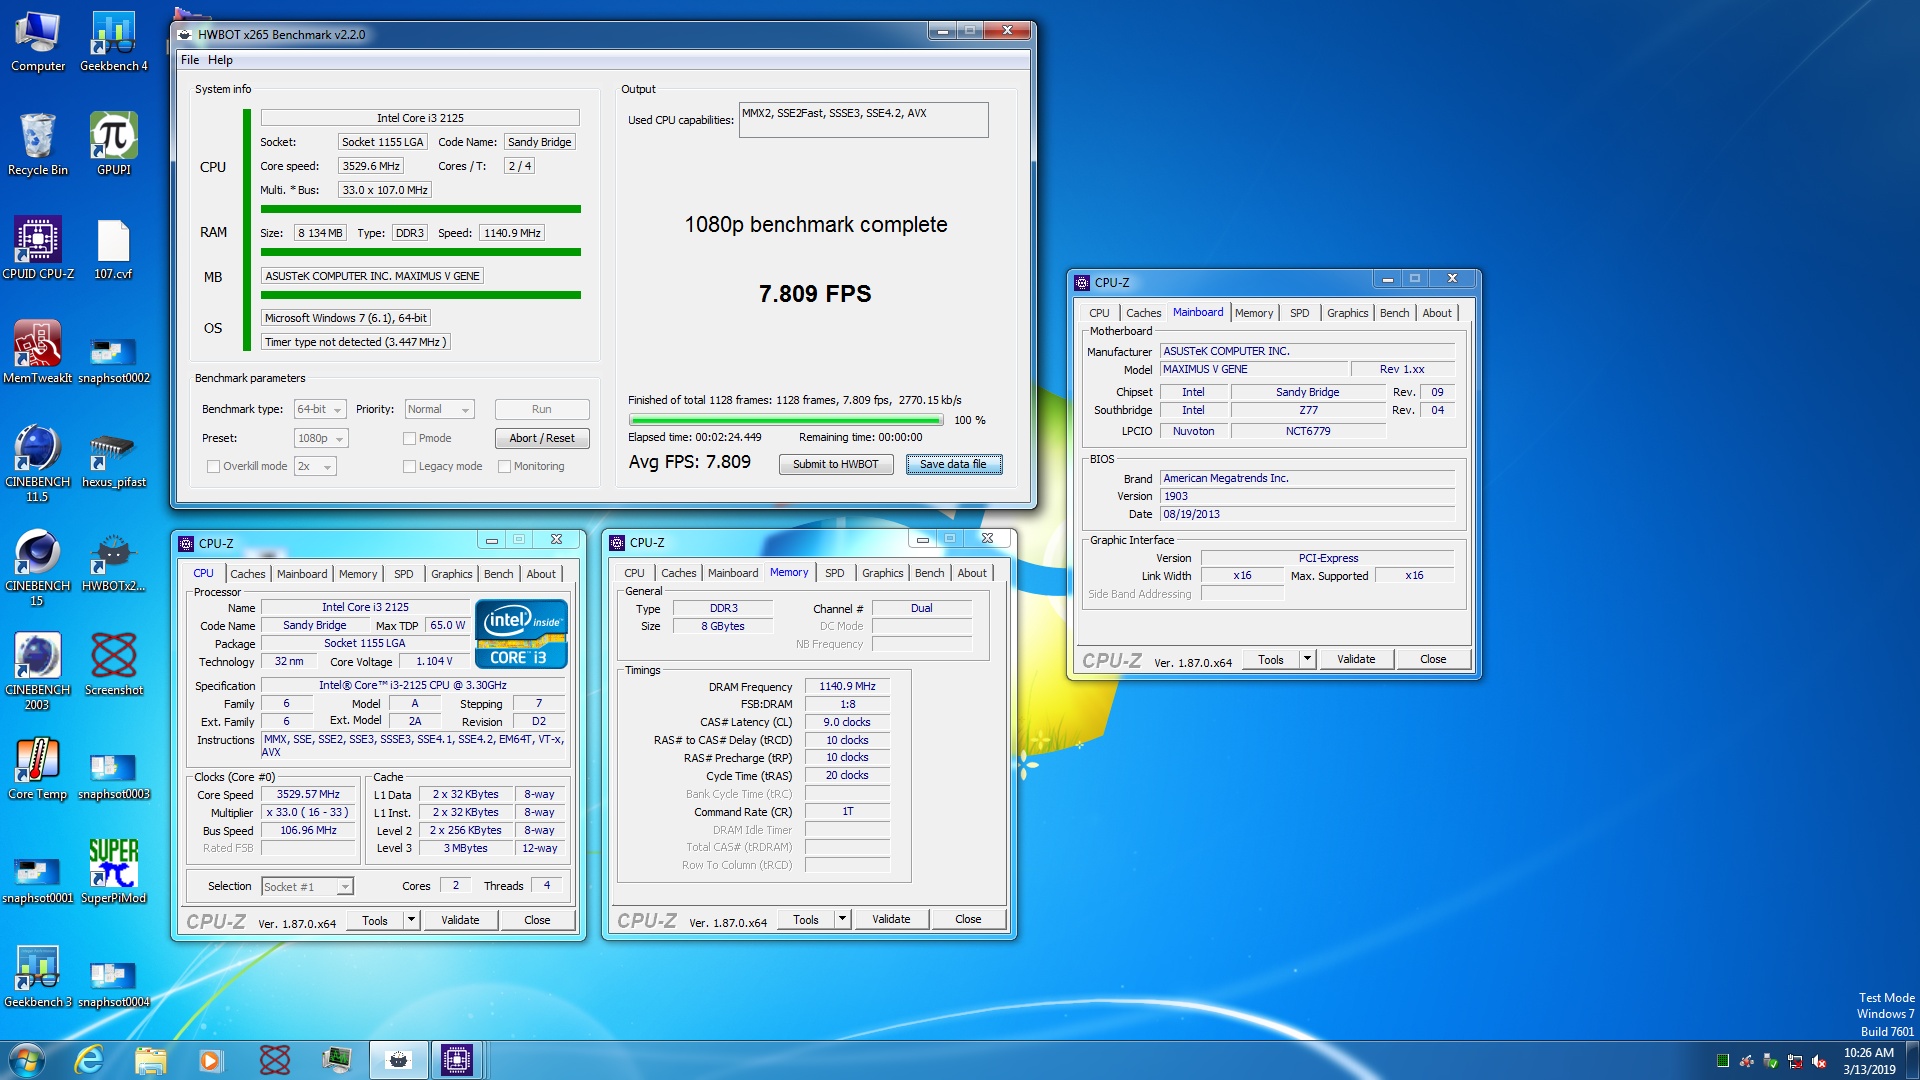Click the Used CPU capabilities text box
The image size is (1920, 1080).
tap(864, 120)
